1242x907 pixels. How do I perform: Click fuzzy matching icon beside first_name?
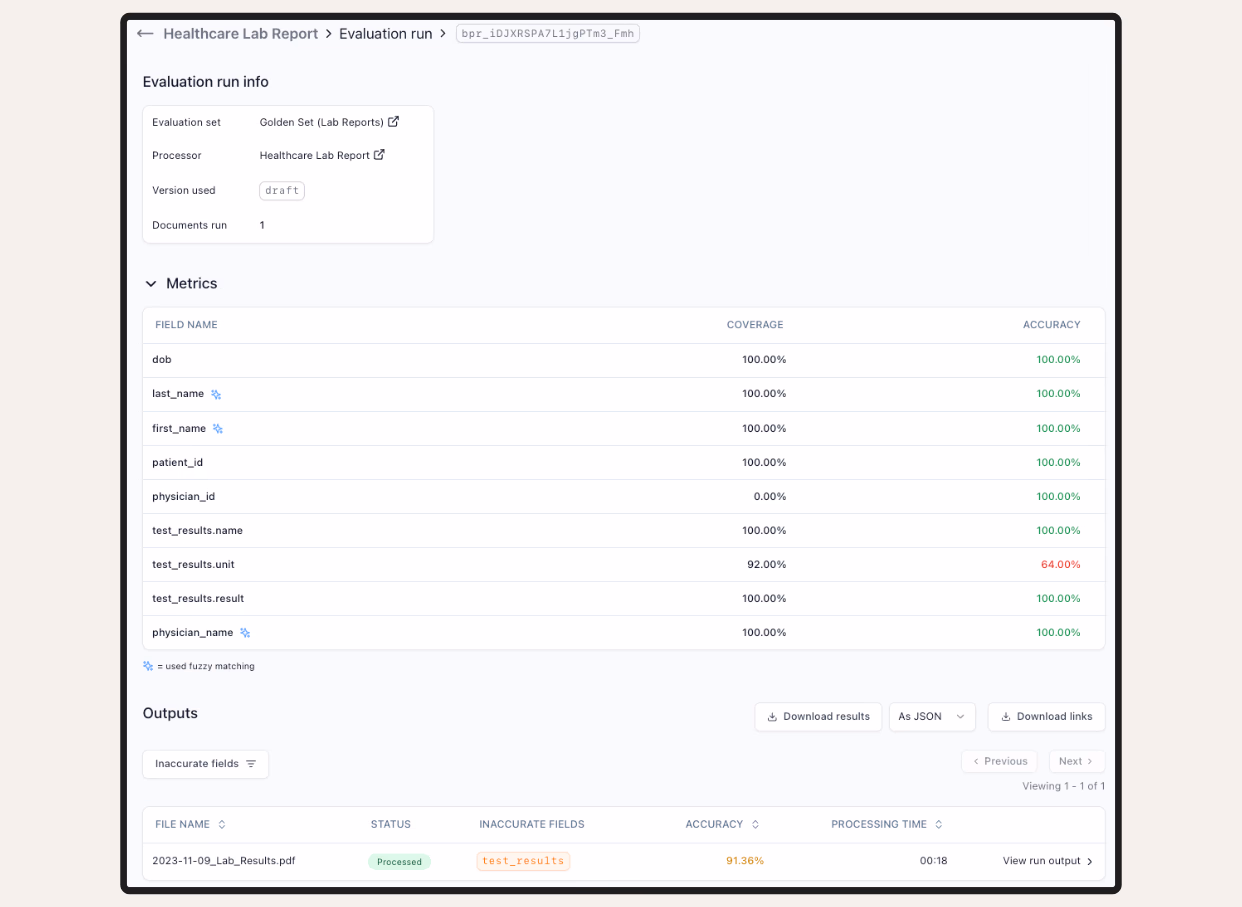point(218,429)
